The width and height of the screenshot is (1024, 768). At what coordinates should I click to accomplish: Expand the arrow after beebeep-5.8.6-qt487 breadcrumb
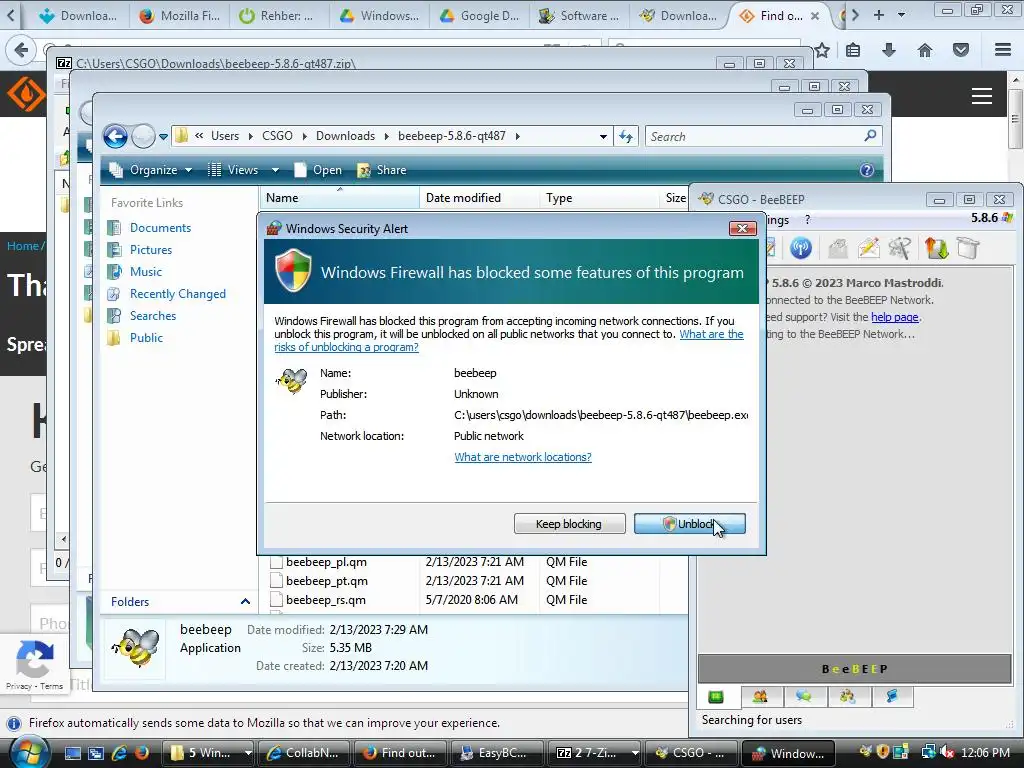(x=518, y=136)
